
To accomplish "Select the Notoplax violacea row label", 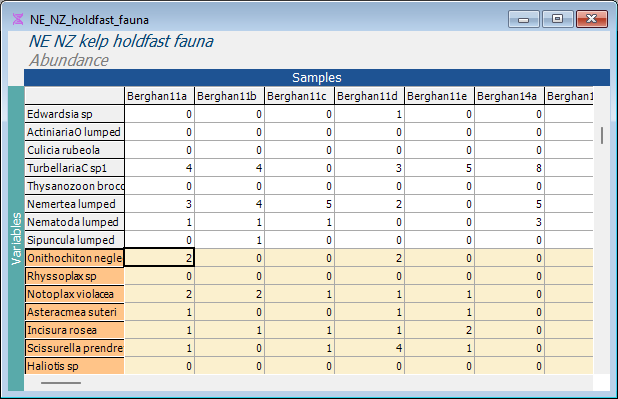I will [74, 294].
